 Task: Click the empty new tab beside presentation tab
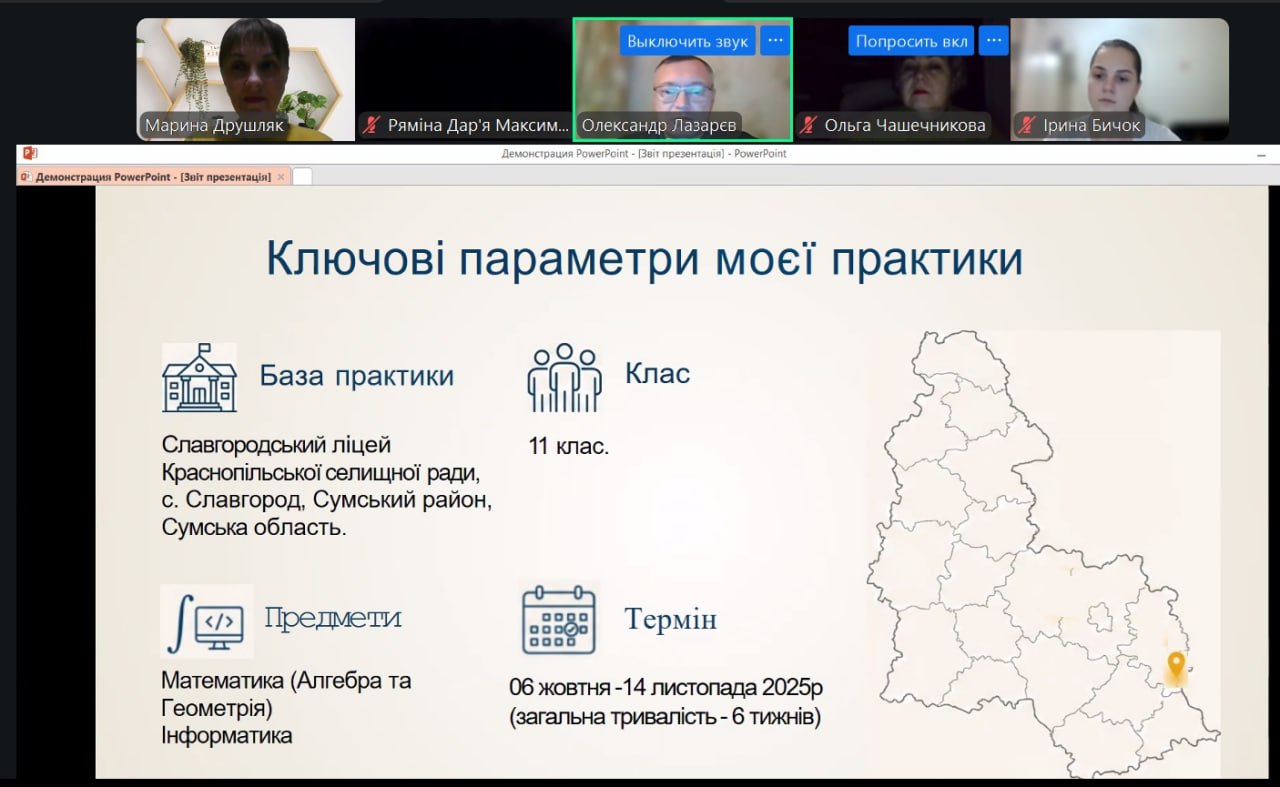(303, 177)
